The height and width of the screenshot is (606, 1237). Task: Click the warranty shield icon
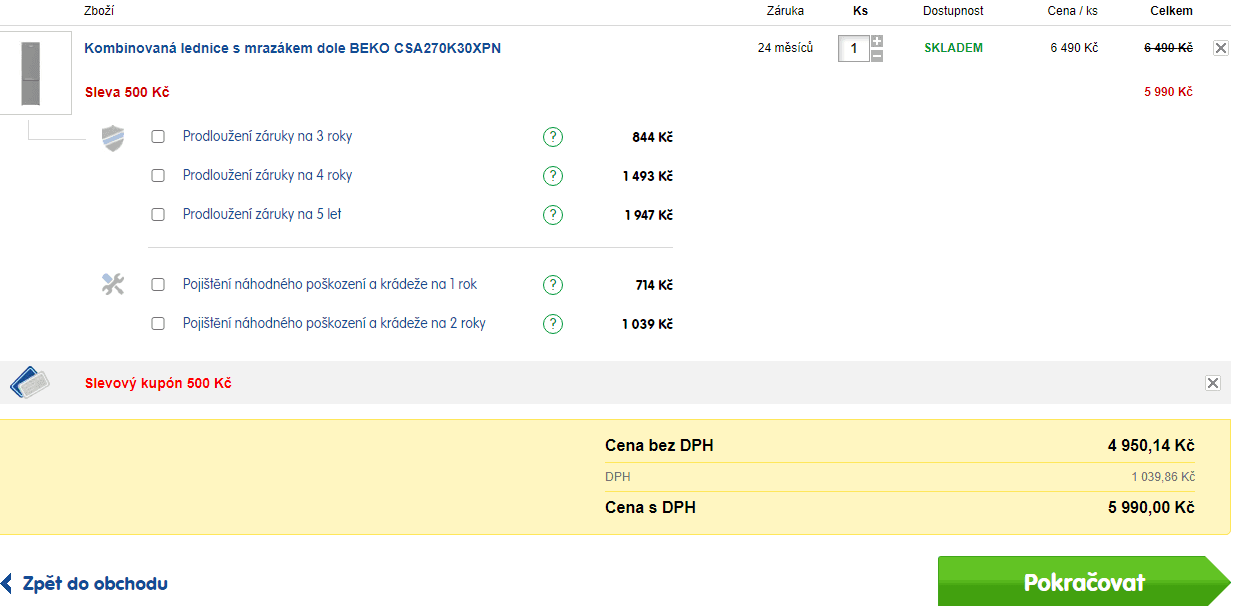[113, 138]
